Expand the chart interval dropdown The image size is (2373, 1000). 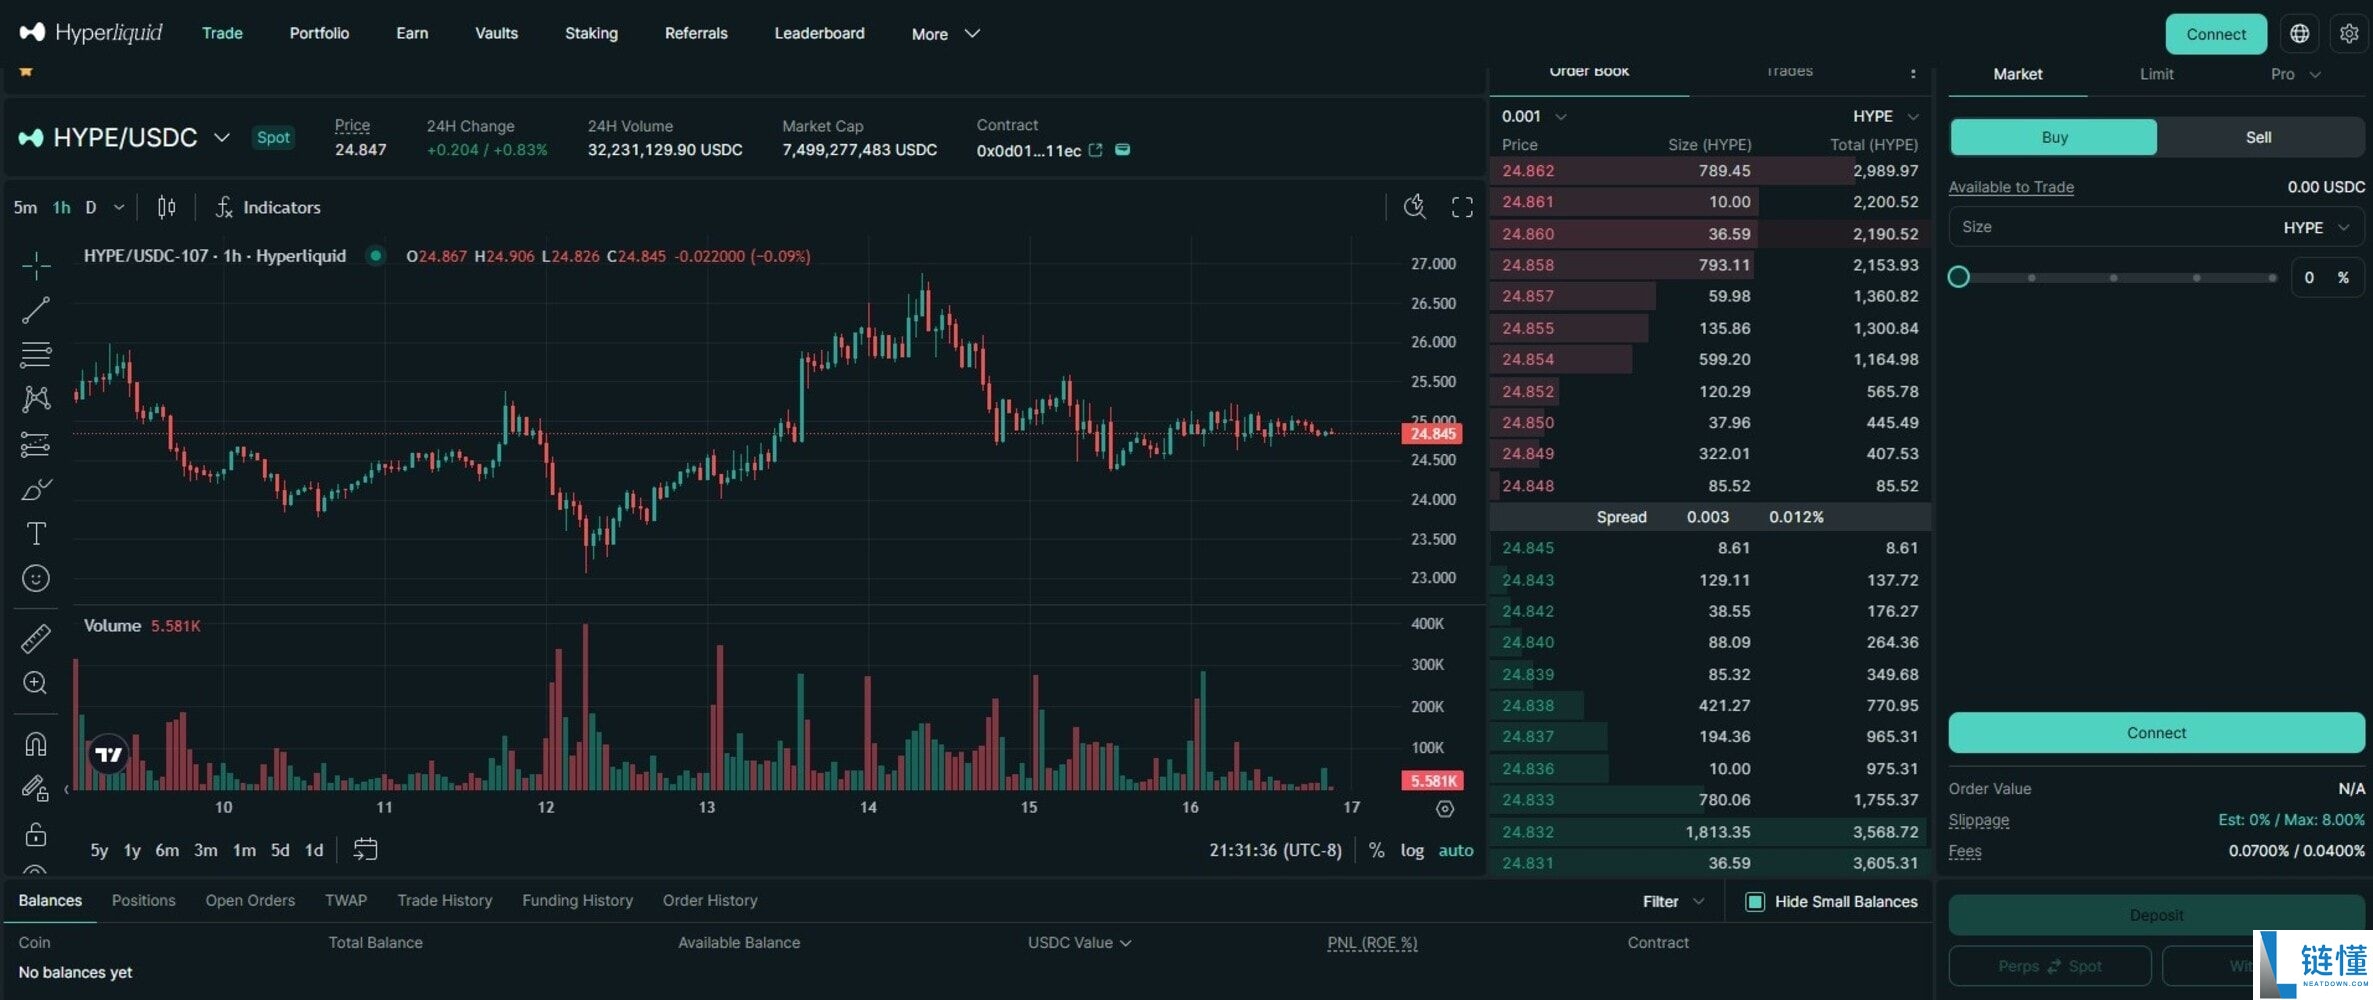119,207
